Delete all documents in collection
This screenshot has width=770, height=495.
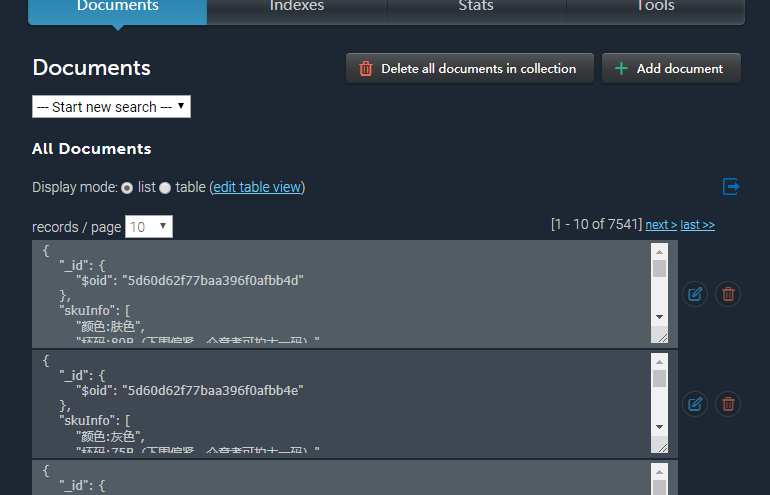[470, 68]
